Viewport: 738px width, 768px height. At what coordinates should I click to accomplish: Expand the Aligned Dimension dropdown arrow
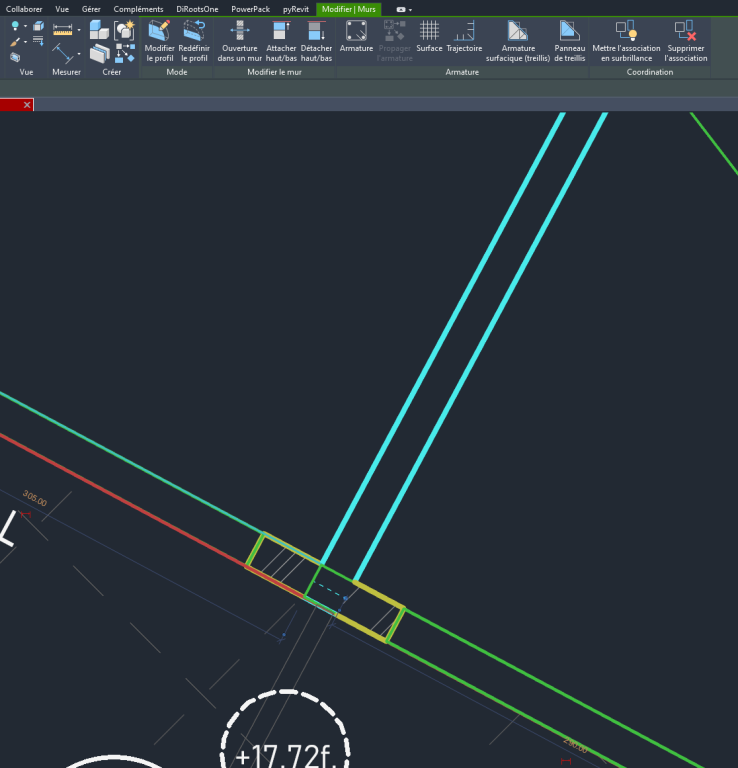[x=79, y=54]
